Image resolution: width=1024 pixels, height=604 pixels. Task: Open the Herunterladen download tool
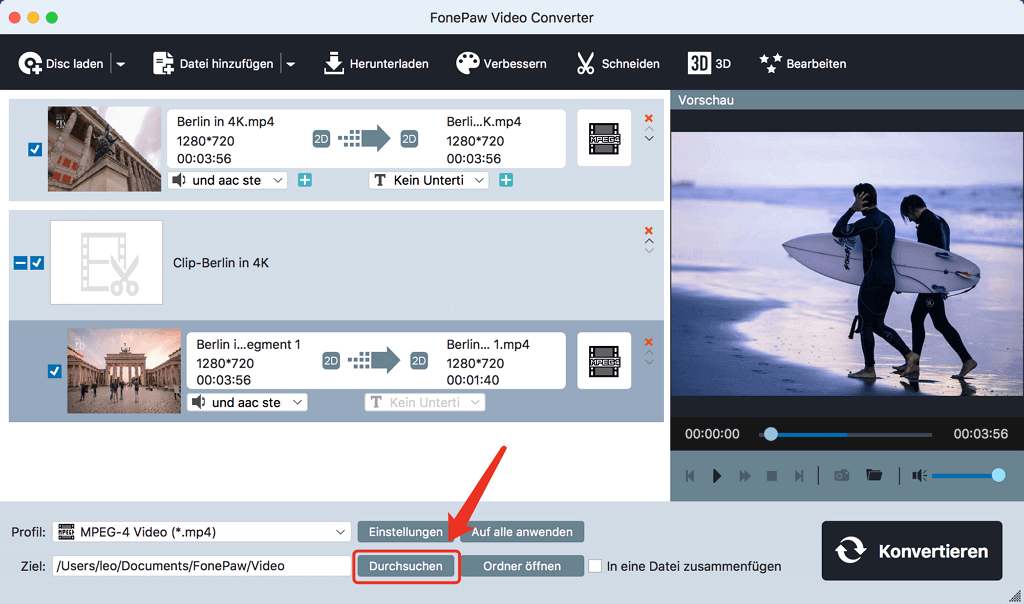click(x=376, y=63)
